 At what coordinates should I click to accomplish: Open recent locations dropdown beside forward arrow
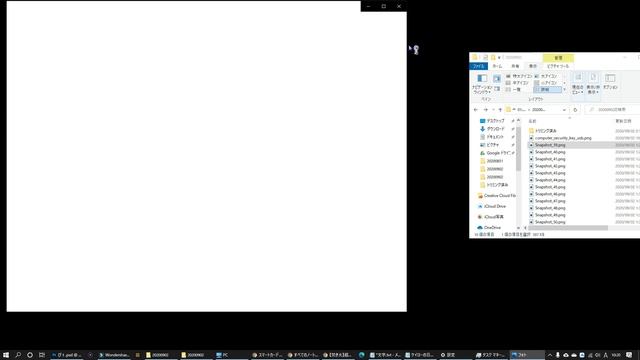coord(493,110)
